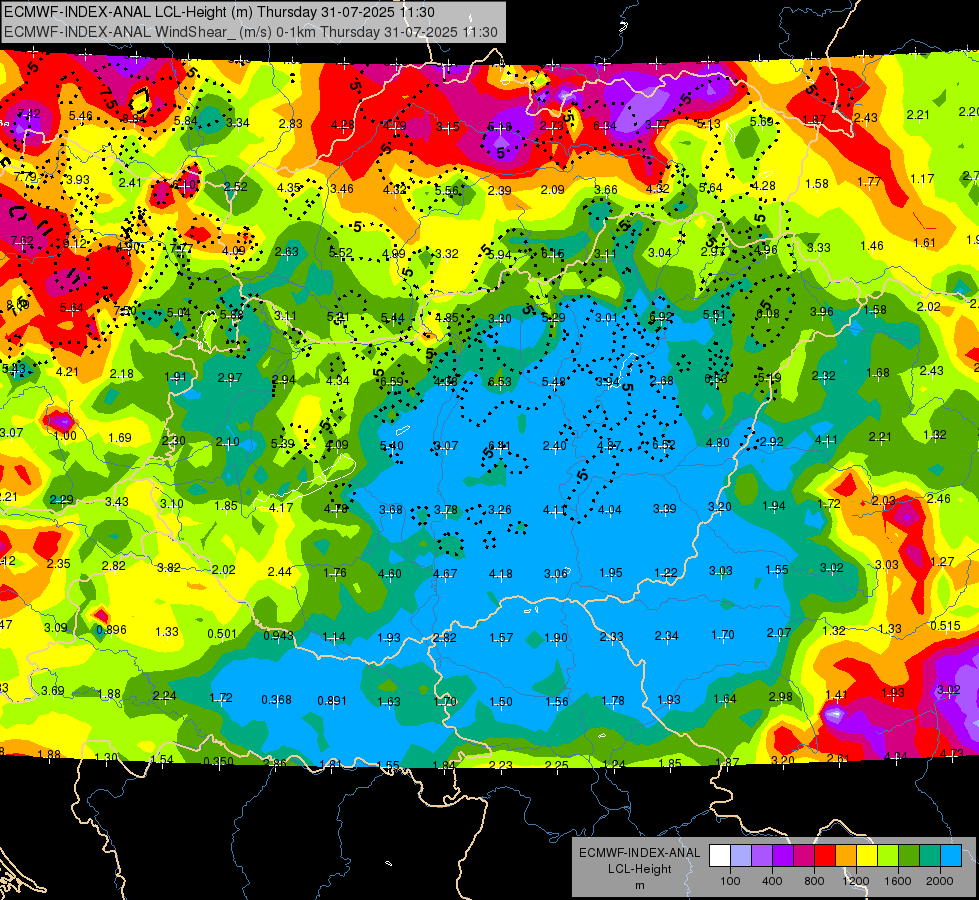Click the wind shear value 4.04
The height and width of the screenshot is (900, 979).
609,510
